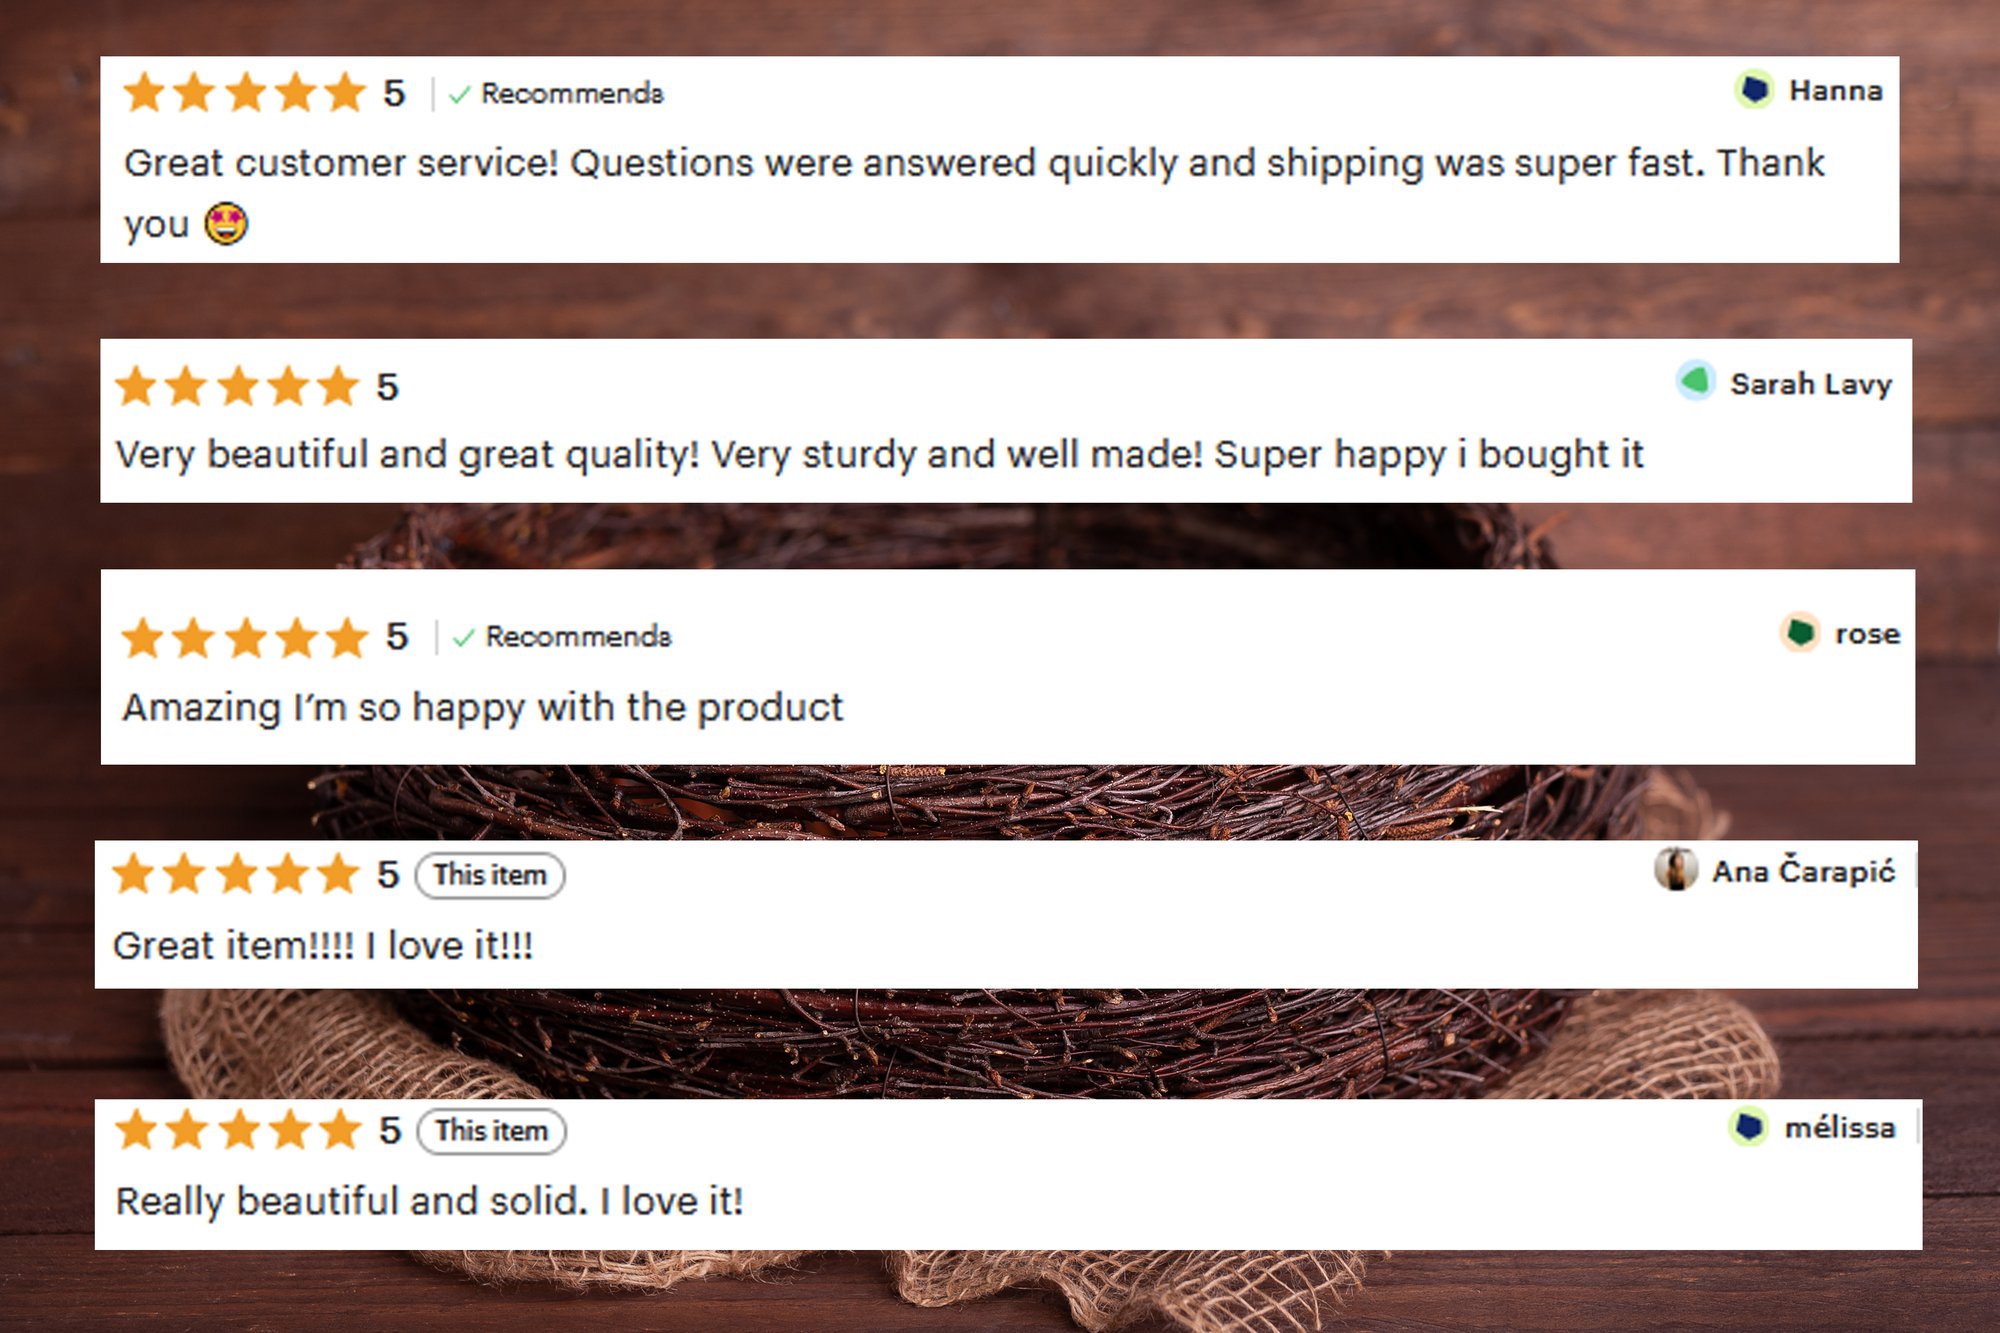Click the Recommends checkmark on rose's review

coord(463,638)
